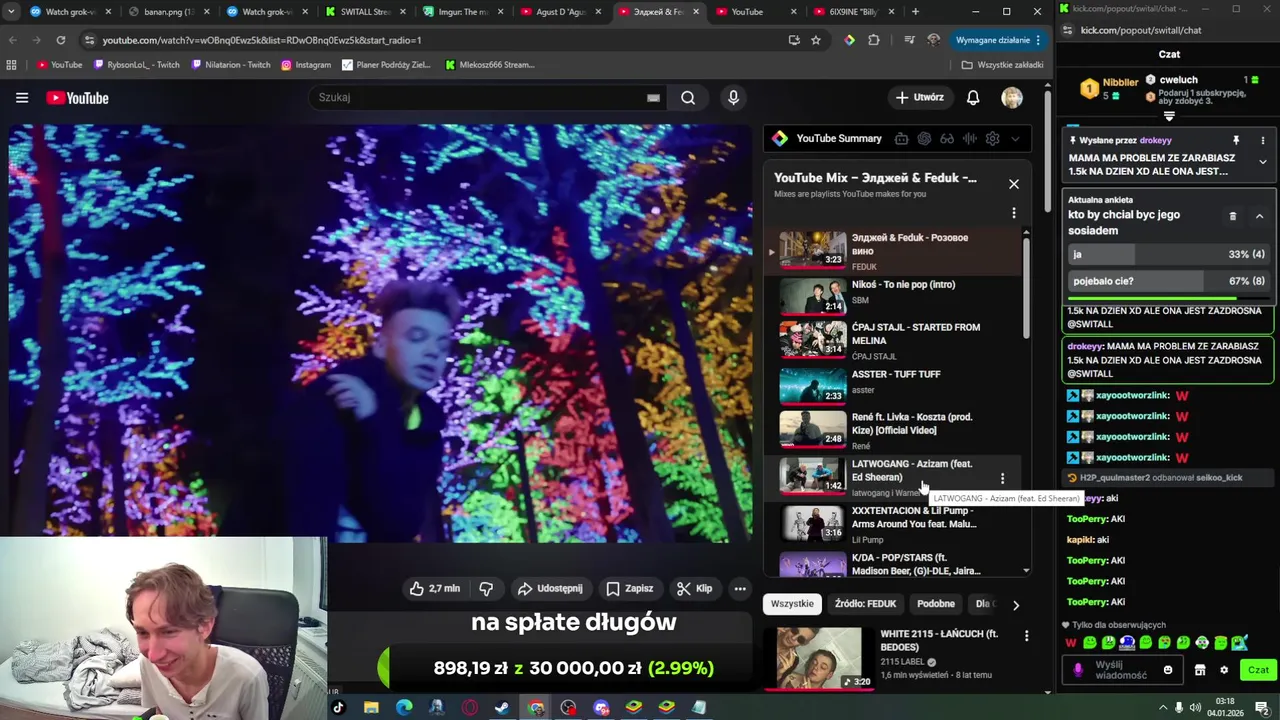The height and width of the screenshot is (720, 1280).
Task: Open Steam from the Windows taskbar
Action: [503, 708]
